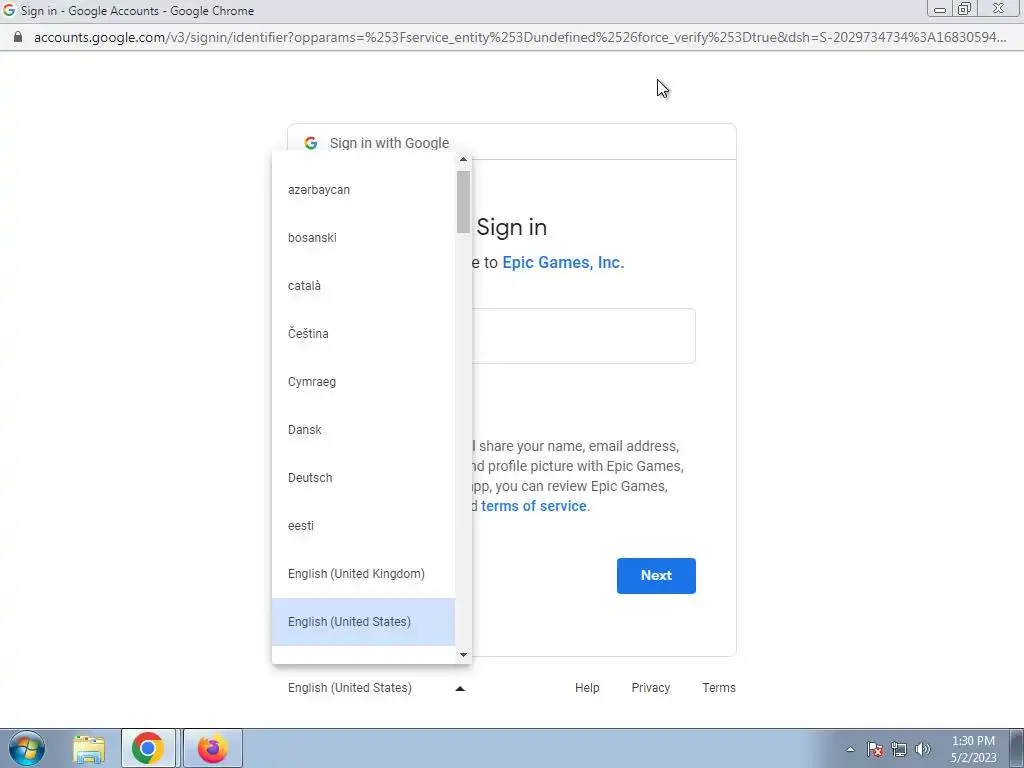The image size is (1024, 768).
Task: Click the Action Center flag icon
Action: coord(875,749)
